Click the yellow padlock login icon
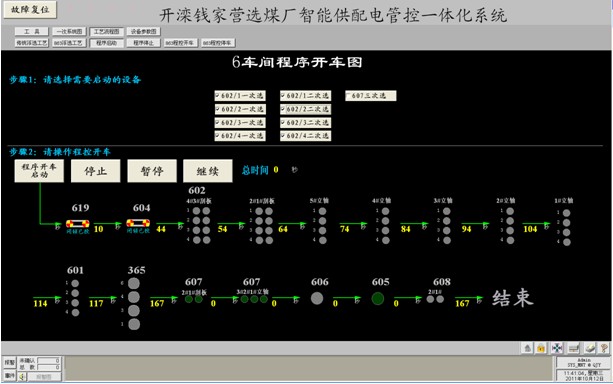The width and height of the screenshot is (613, 384). (541, 347)
